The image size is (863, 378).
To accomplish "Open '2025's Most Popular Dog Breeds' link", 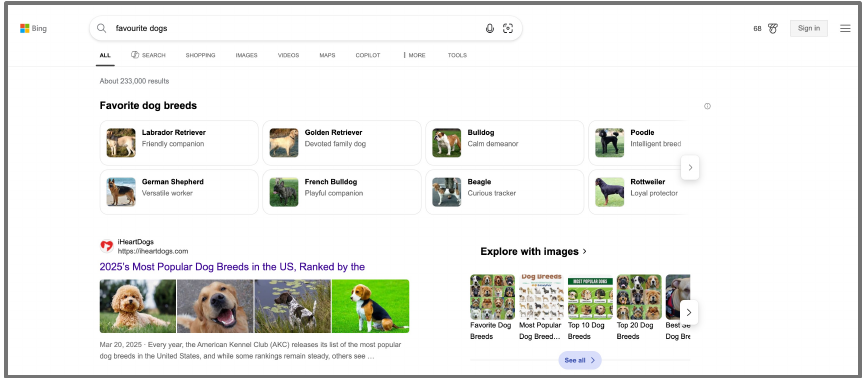I will (x=232, y=267).
